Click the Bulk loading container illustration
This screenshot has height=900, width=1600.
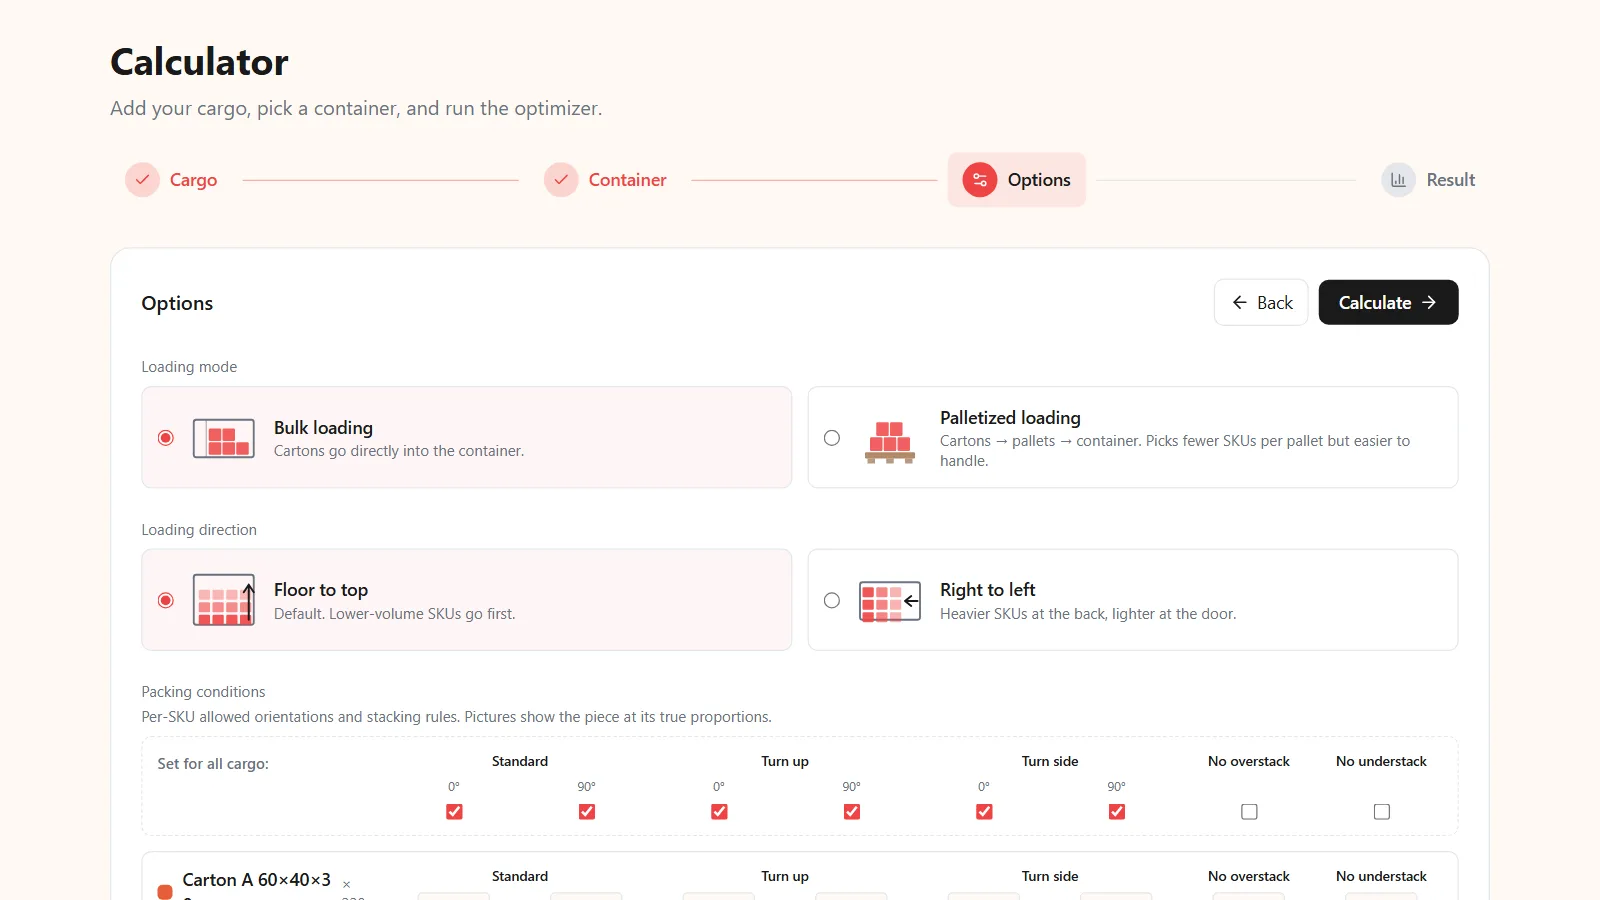coord(224,438)
